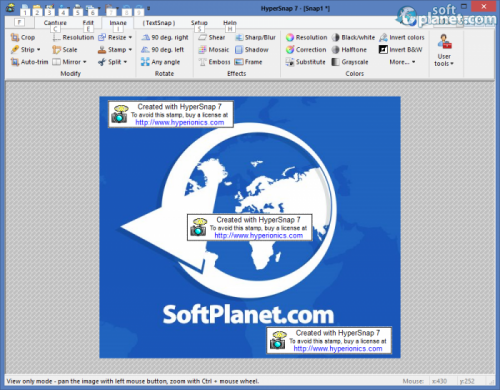Click the Scale tool icon

pos(56,50)
